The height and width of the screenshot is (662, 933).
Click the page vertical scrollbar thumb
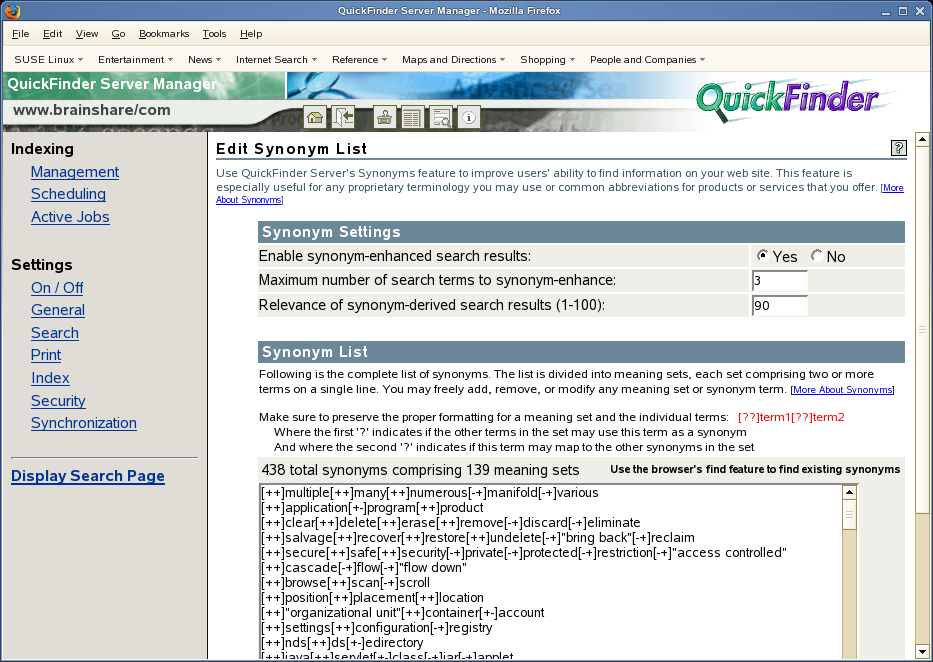click(x=922, y=330)
